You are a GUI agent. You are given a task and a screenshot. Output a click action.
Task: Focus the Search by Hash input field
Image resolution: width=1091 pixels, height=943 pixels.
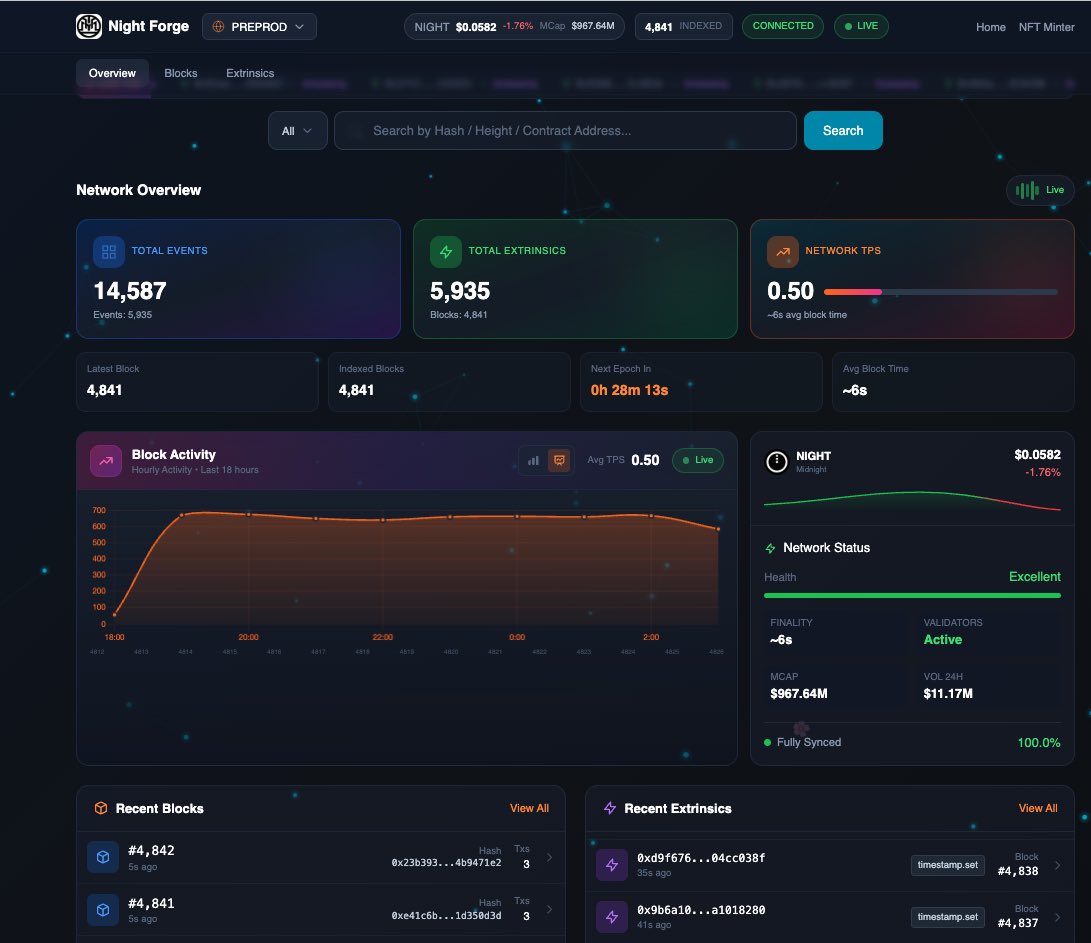click(x=565, y=131)
